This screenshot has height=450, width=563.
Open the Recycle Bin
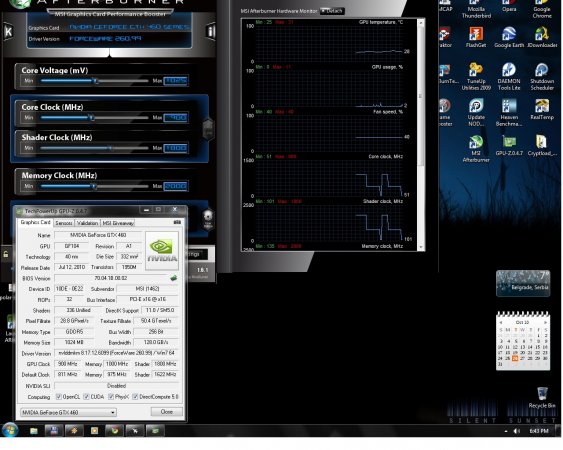pyautogui.click(x=542, y=397)
